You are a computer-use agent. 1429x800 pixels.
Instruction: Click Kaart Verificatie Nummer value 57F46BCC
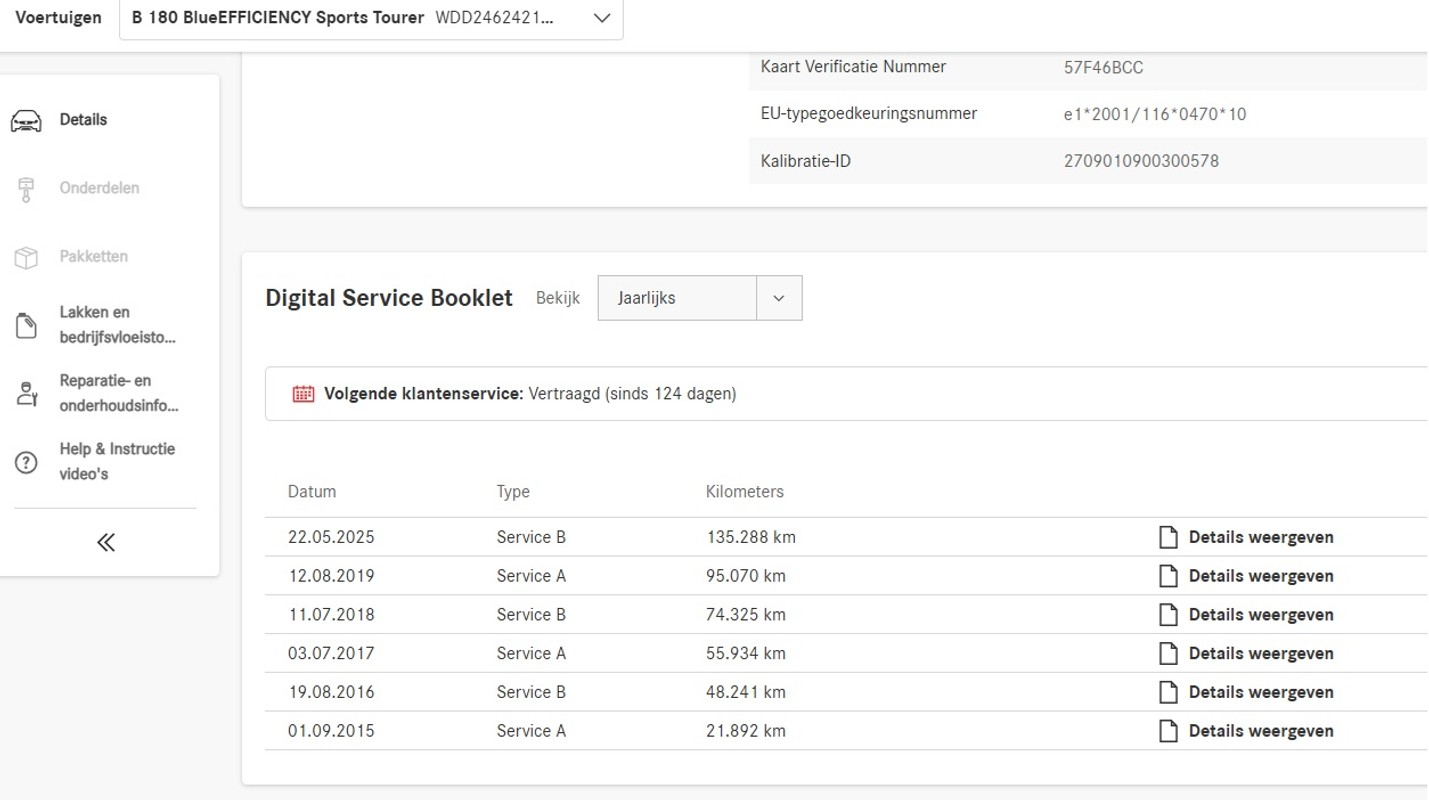click(1103, 68)
